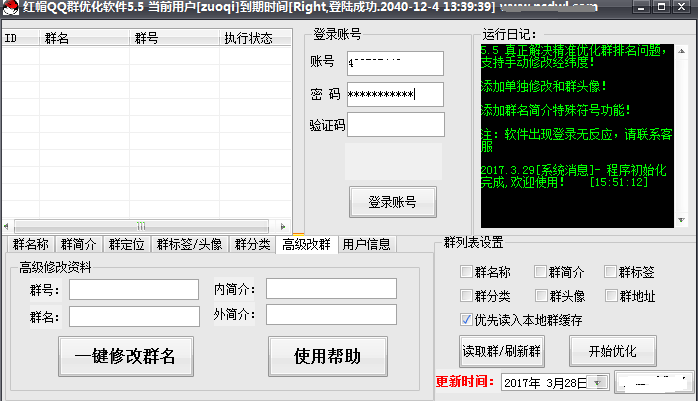Click the ID column header

coord(21,38)
